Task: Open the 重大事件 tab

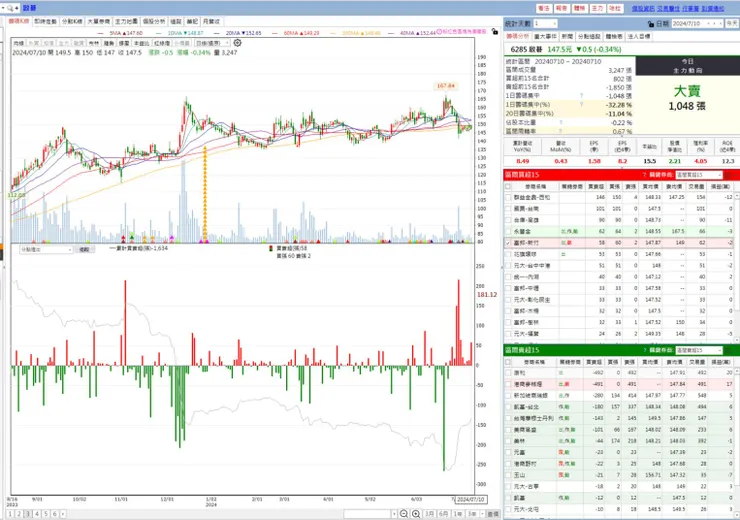Action: (x=545, y=36)
